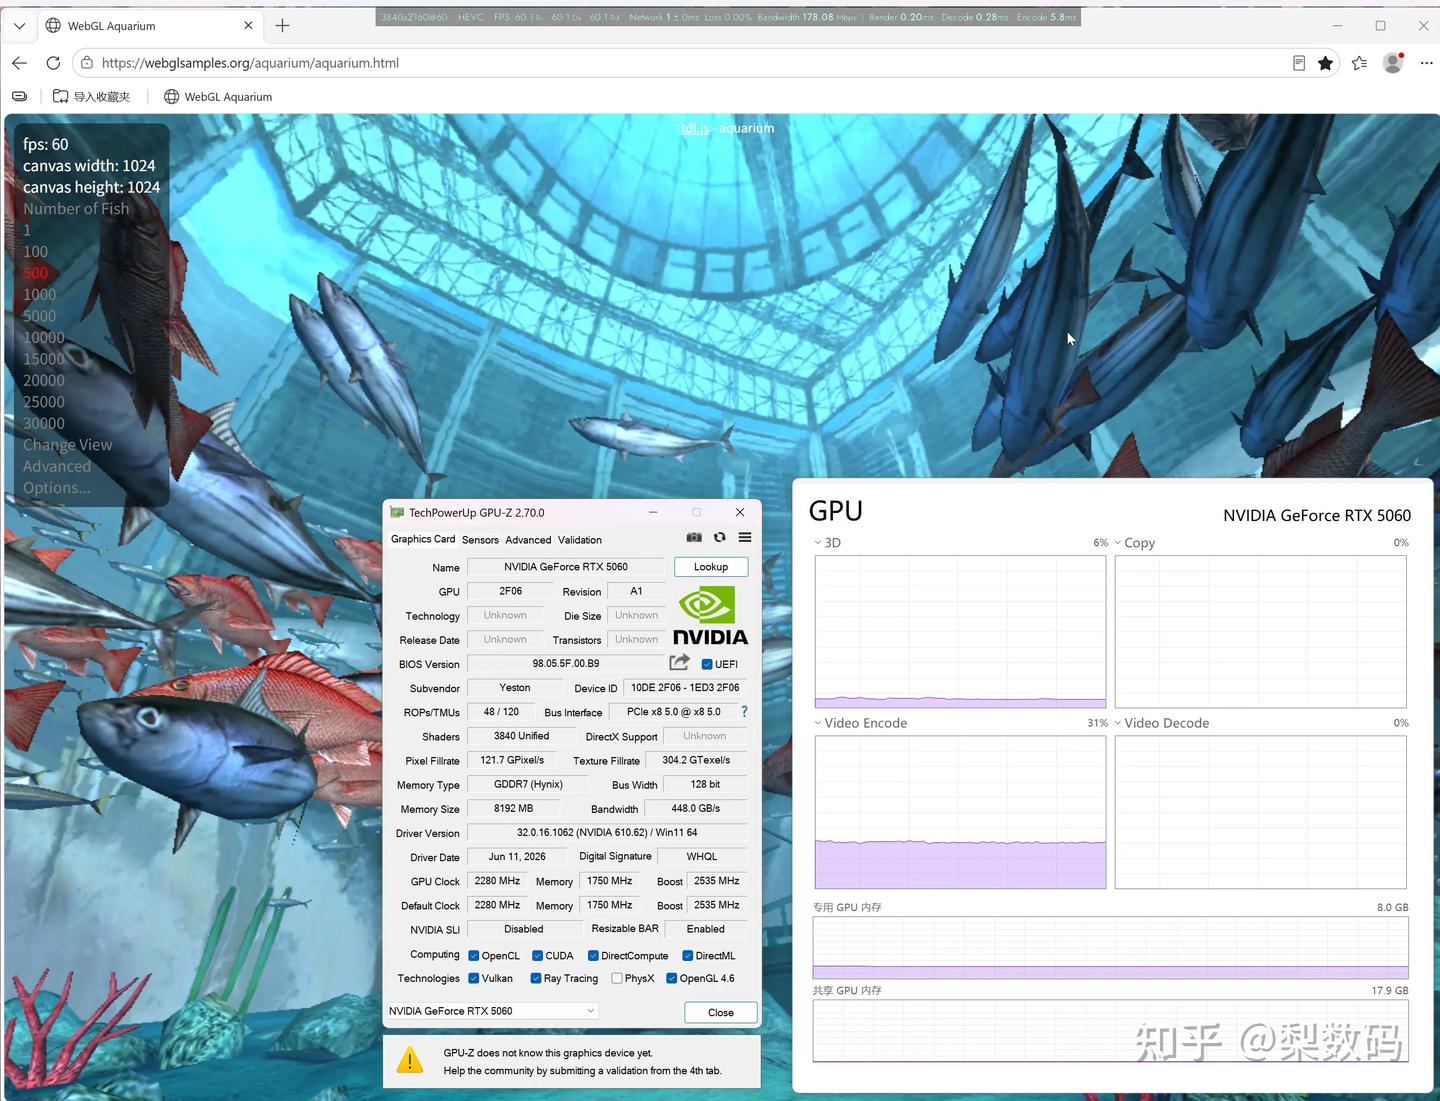
Task: Switch to the Validation tab
Action: 580,540
